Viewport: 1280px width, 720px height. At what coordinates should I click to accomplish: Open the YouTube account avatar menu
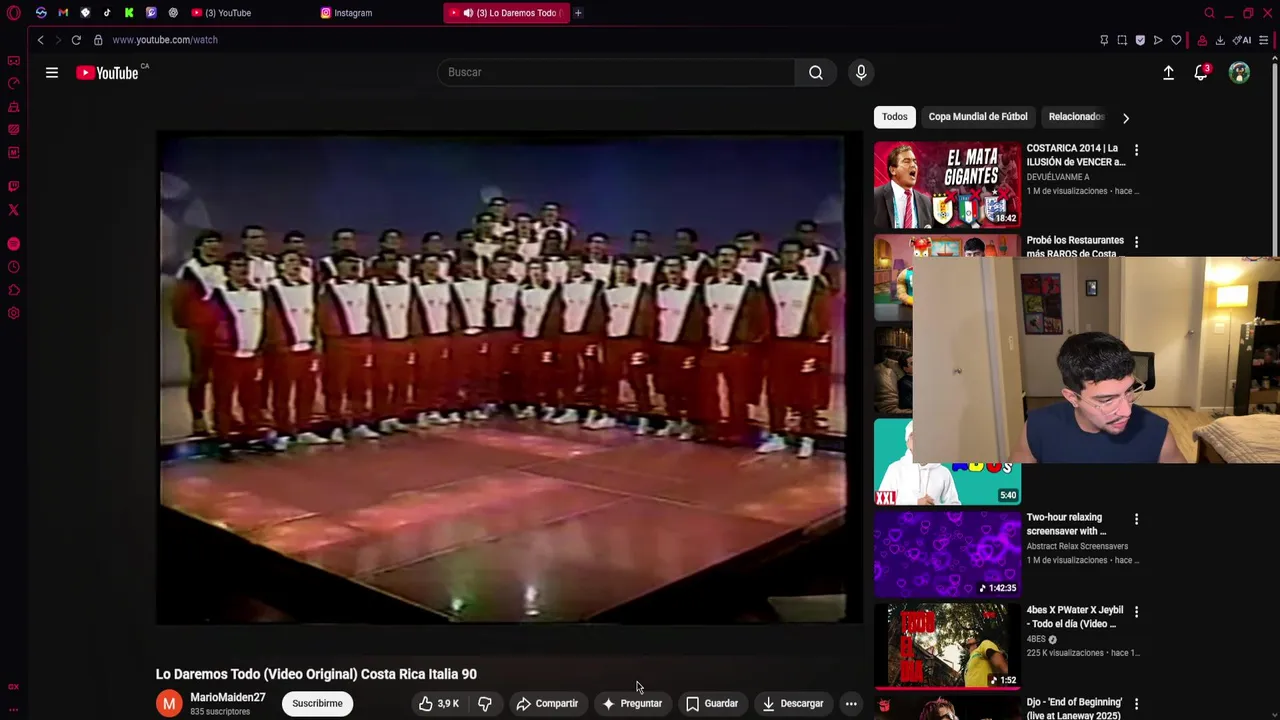(1239, 72)
